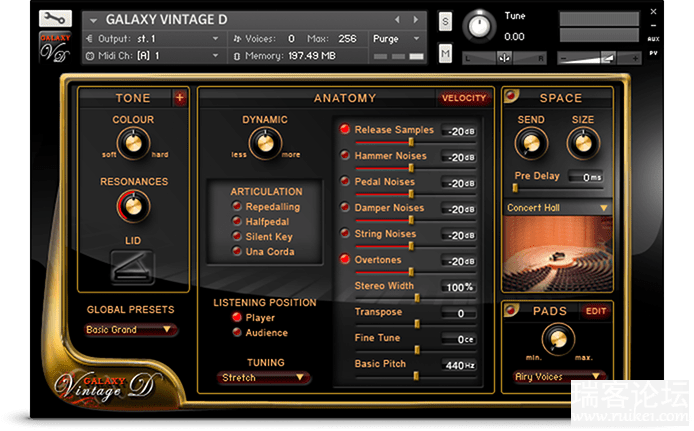This screenshot has height=431, width=694.
Task: Click the DYNAMIC knob
Action: coord(265,143)
